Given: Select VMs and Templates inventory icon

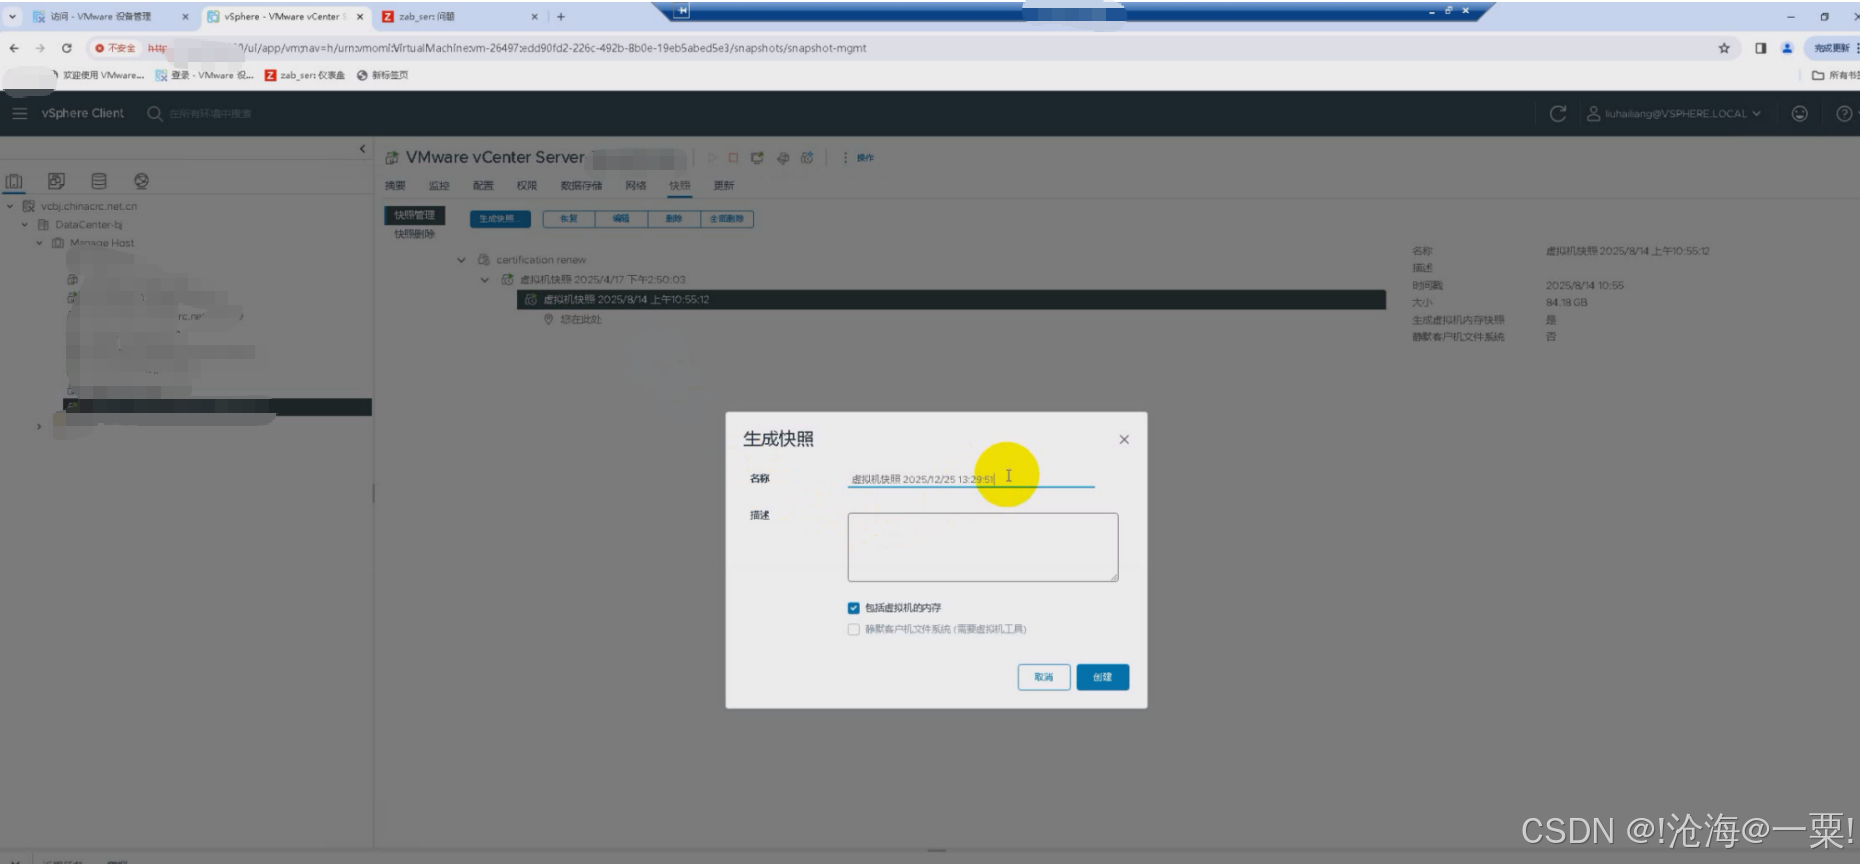Looking at the screenshot, I should (x=56, y=181).
